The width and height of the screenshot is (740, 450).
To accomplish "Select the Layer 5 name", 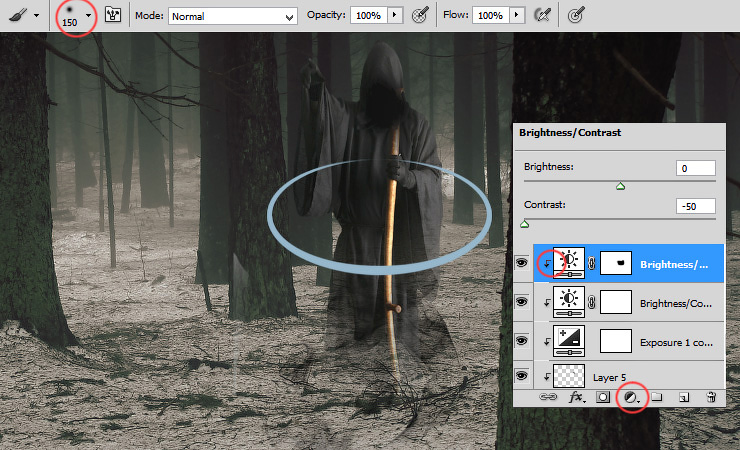I will [x=609, y=377].
